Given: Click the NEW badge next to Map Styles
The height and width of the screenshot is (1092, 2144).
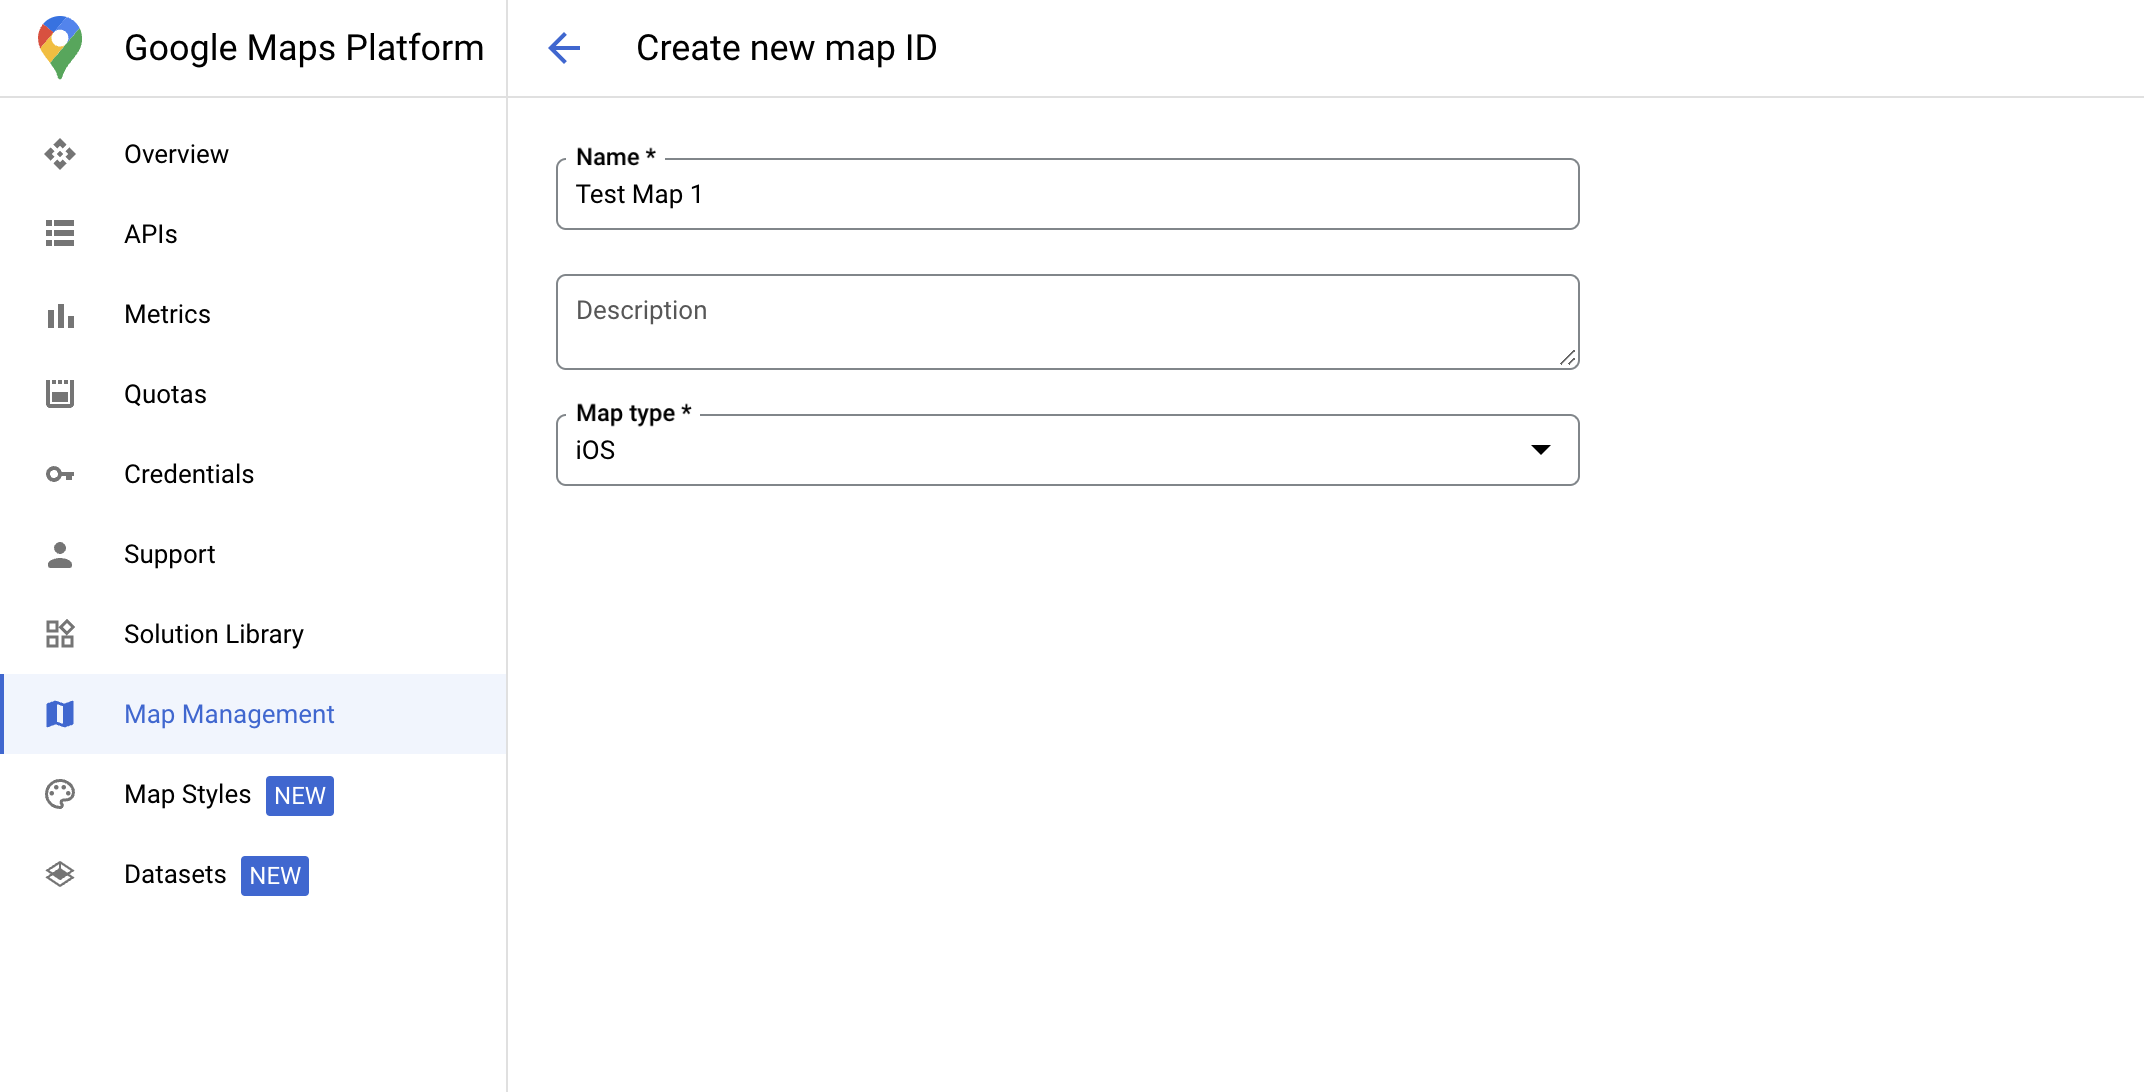Looking at the screenshot, I should point(298,797).
